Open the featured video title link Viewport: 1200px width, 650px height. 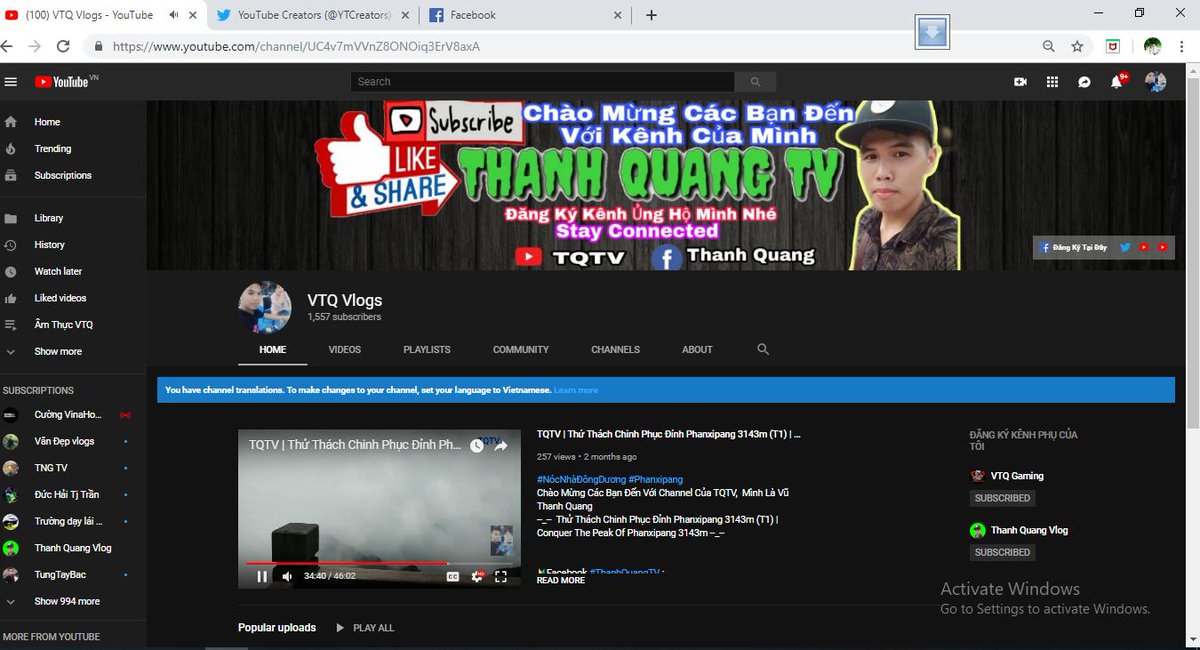point(668,435)
